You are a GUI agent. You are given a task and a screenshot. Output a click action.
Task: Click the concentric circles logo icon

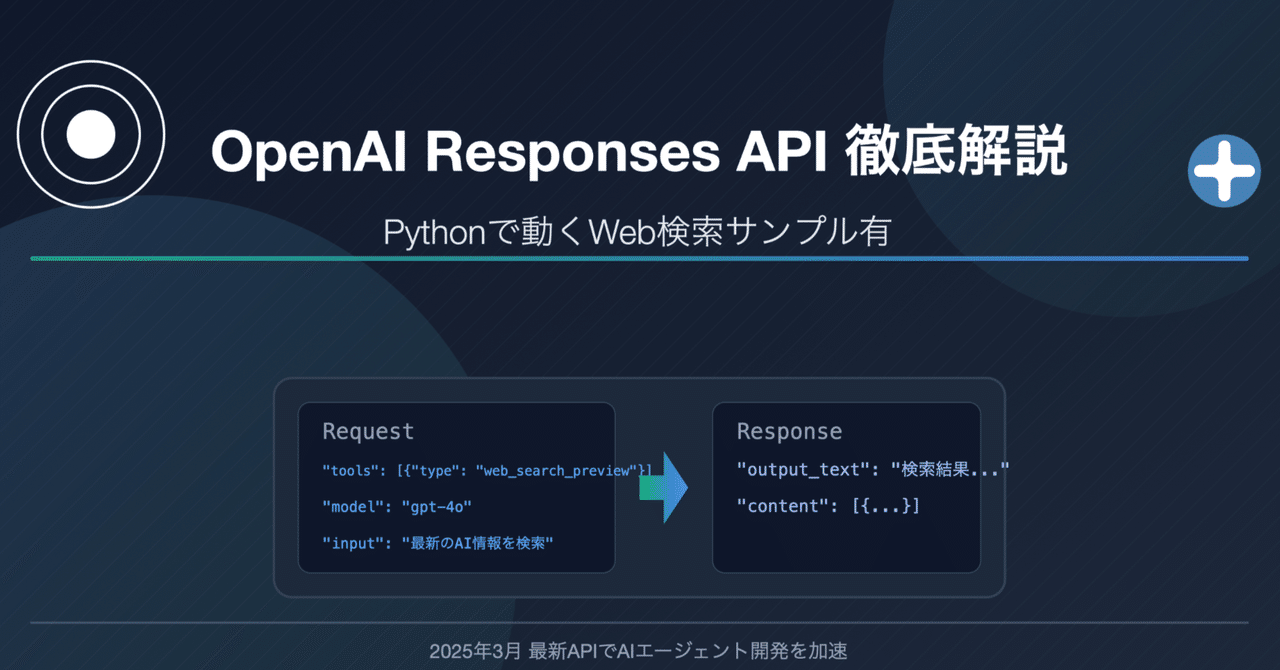(90, 133)
